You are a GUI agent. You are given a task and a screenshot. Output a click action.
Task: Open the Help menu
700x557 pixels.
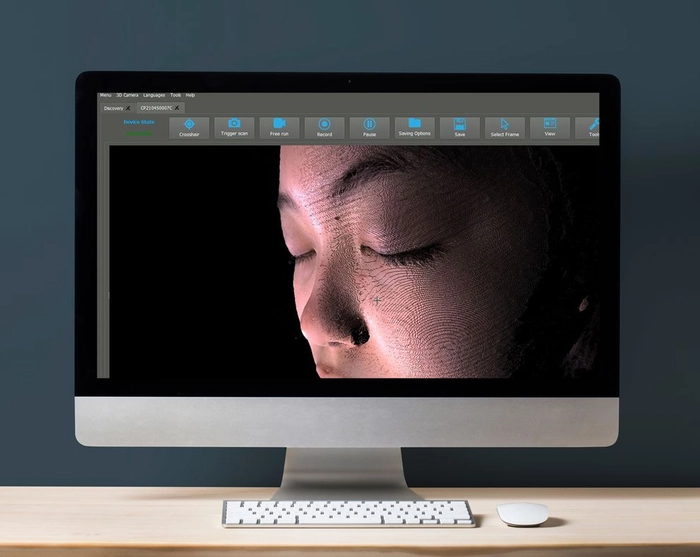190,95
